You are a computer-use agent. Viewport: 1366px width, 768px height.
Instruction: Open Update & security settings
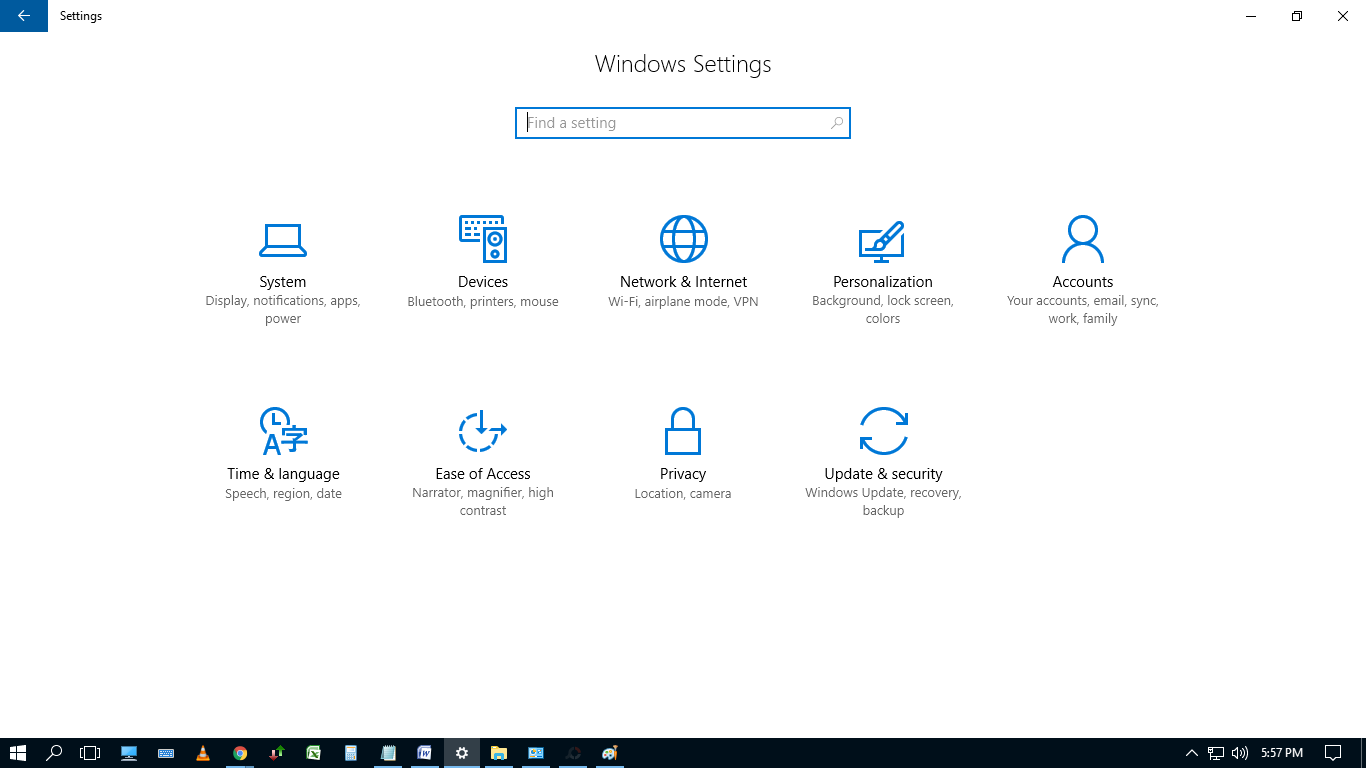coord(883,462)
